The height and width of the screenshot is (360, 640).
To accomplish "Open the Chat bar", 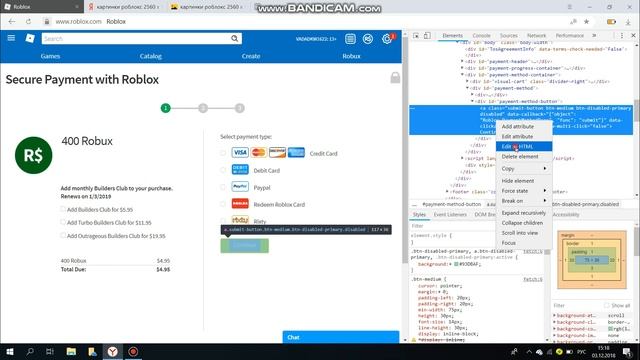I will pos(340,337).
